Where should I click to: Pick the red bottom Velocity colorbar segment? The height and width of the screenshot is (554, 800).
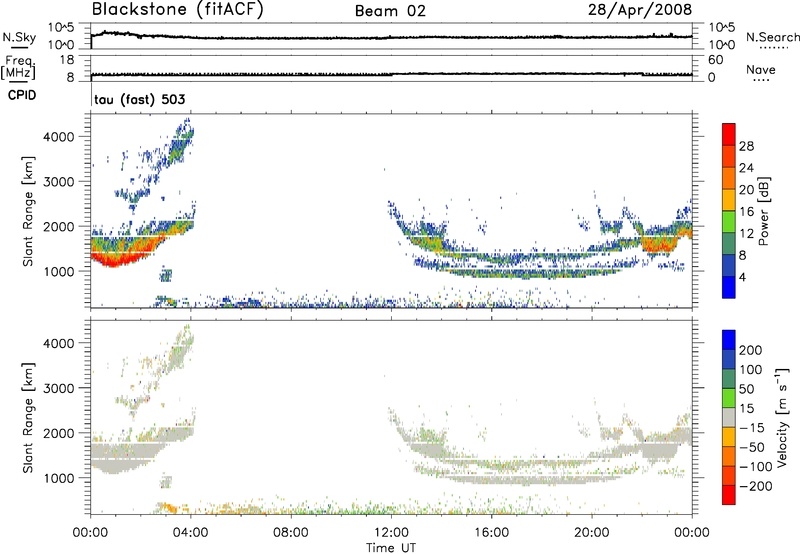pyautogui.click(x=729, y=495)
